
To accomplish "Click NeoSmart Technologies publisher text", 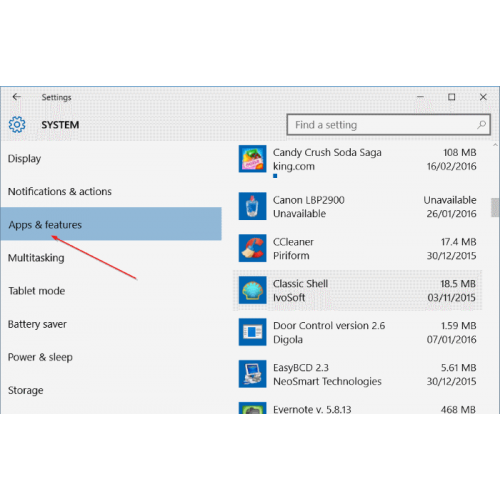I will tap(327, 381).
